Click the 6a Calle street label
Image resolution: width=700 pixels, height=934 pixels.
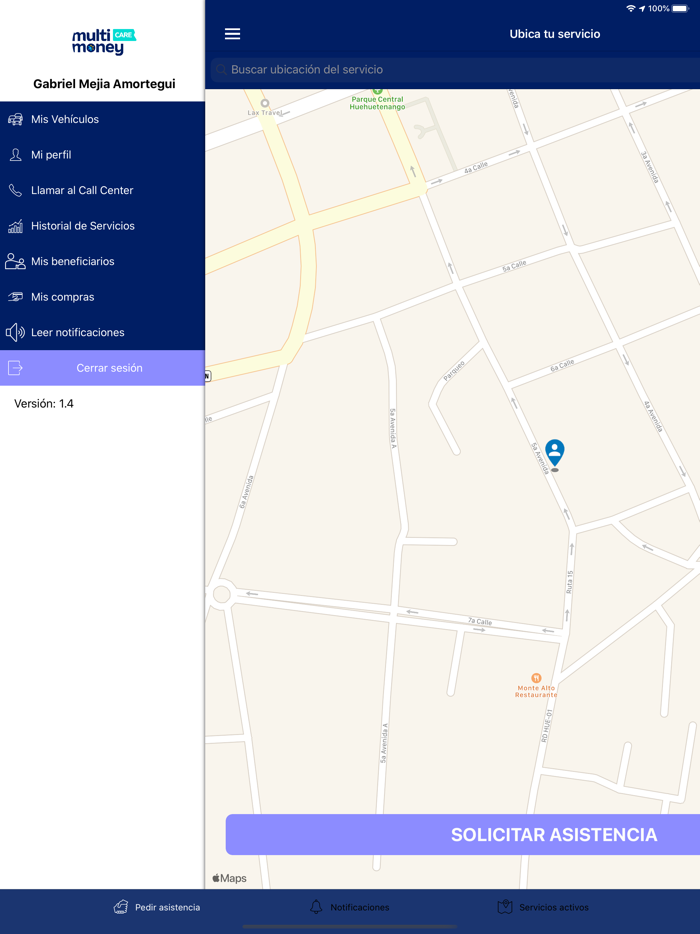pos(562,366)
